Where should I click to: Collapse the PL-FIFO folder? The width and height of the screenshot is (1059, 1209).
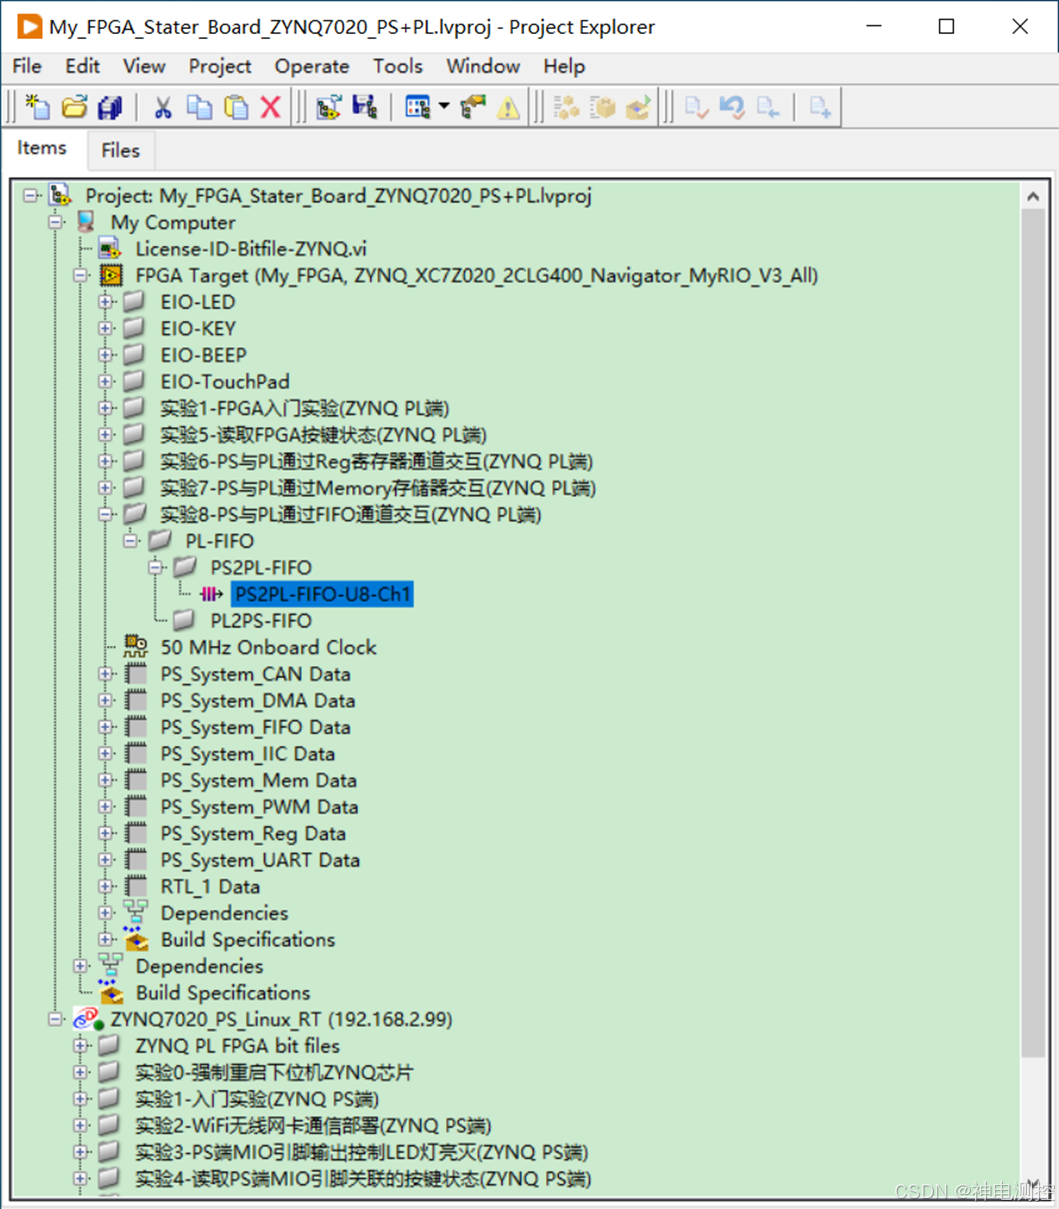point(131,541)
